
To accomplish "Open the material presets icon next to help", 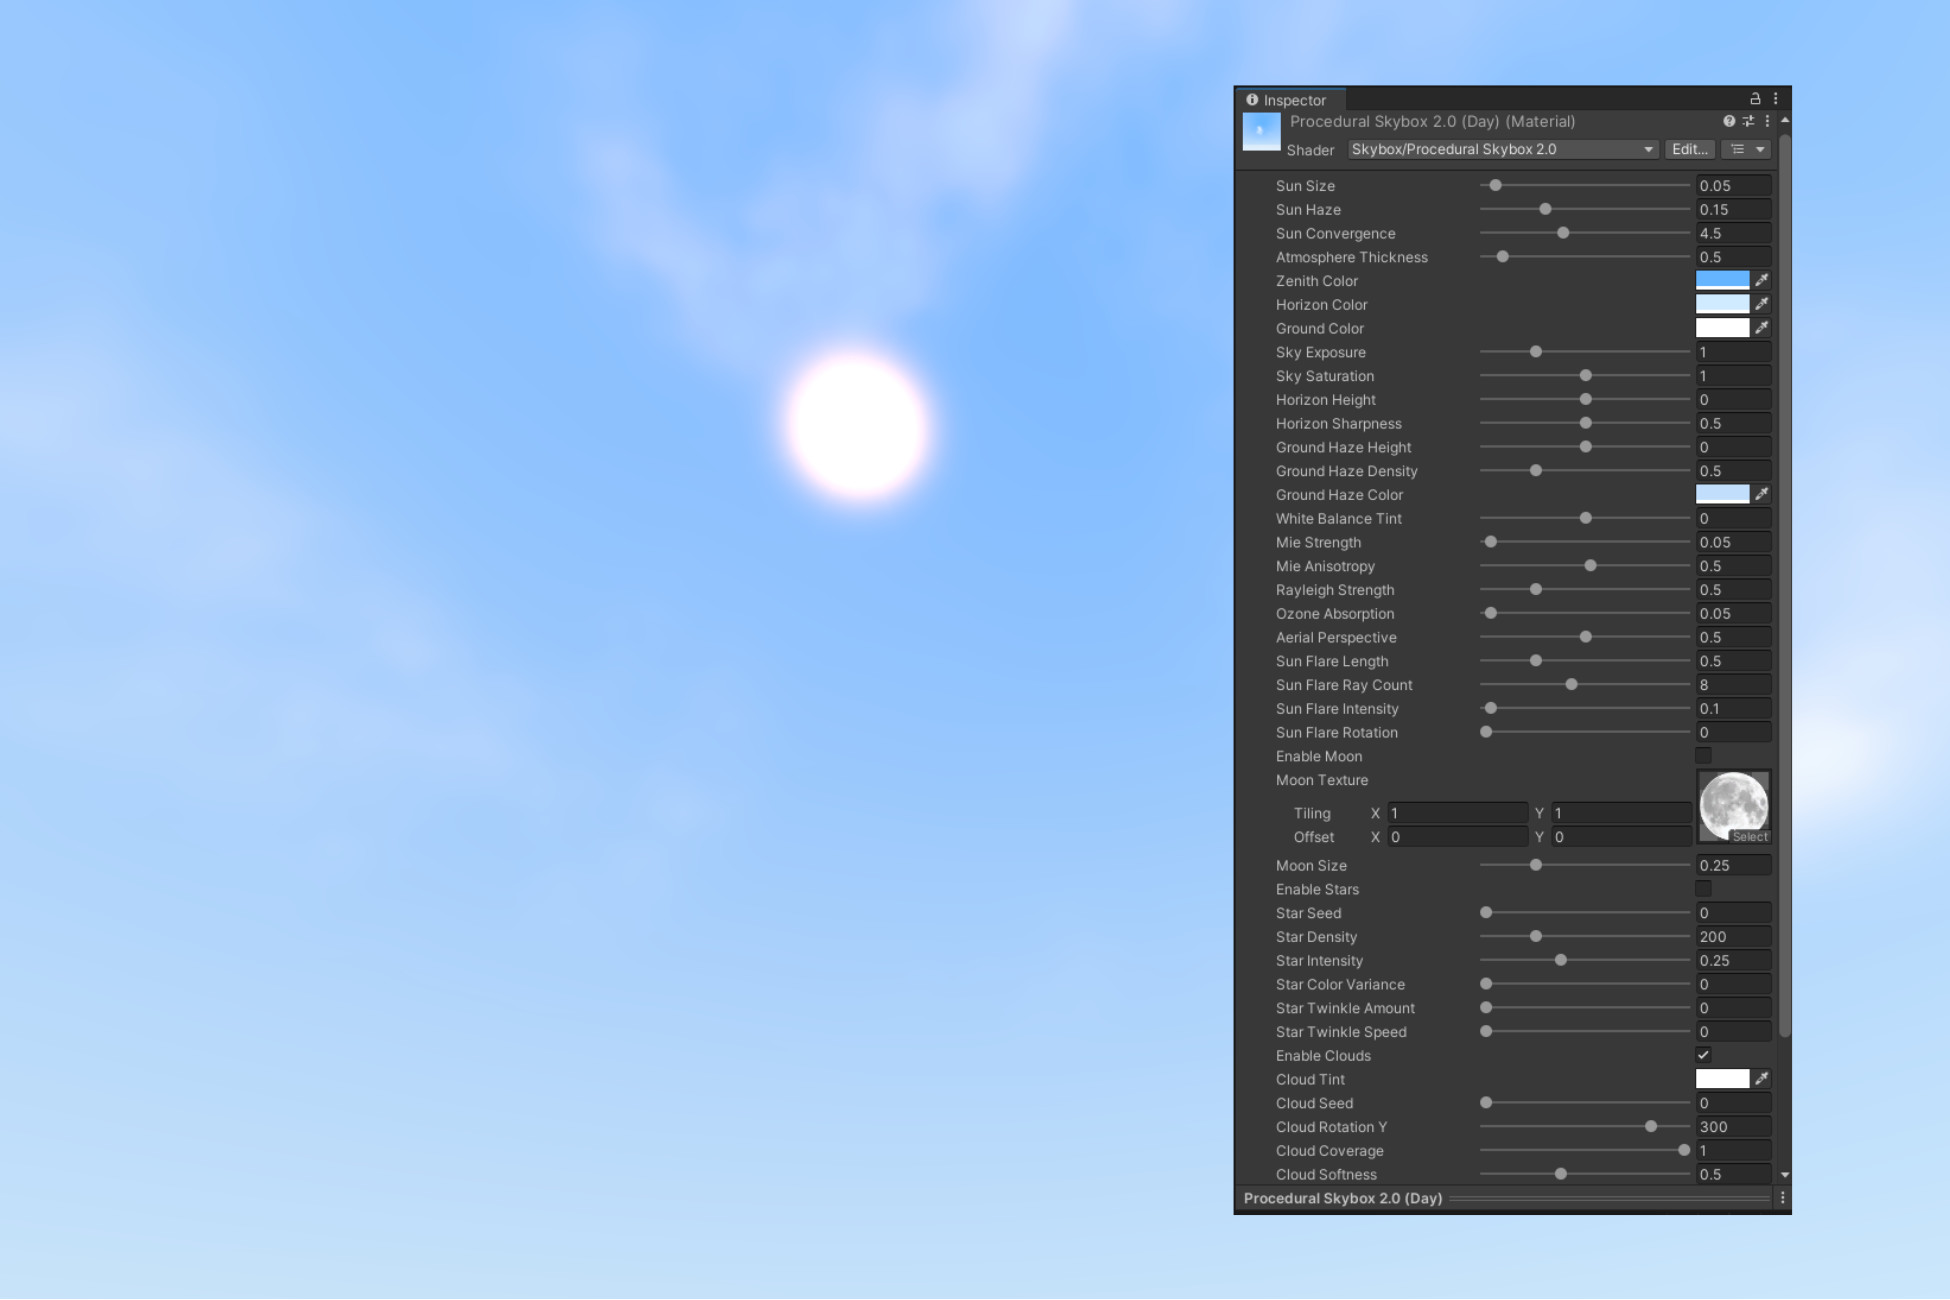I will 1749,121.
